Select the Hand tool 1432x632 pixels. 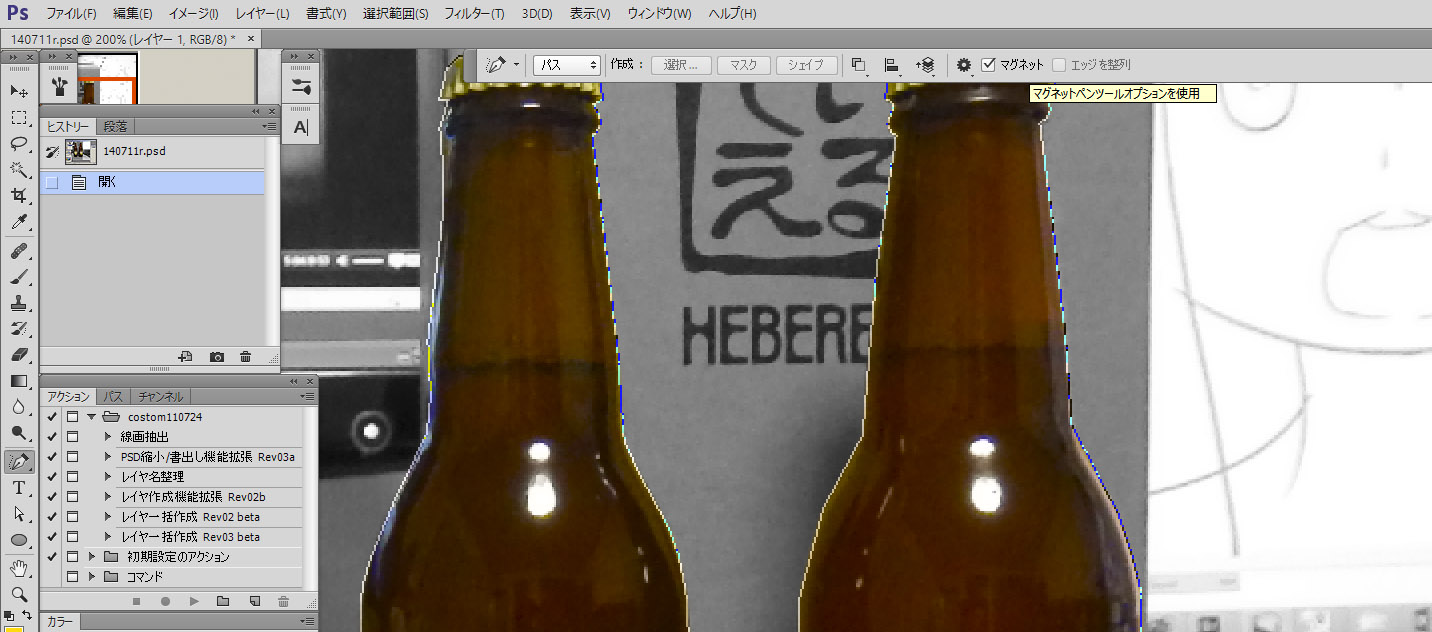(x=19, y=569)
